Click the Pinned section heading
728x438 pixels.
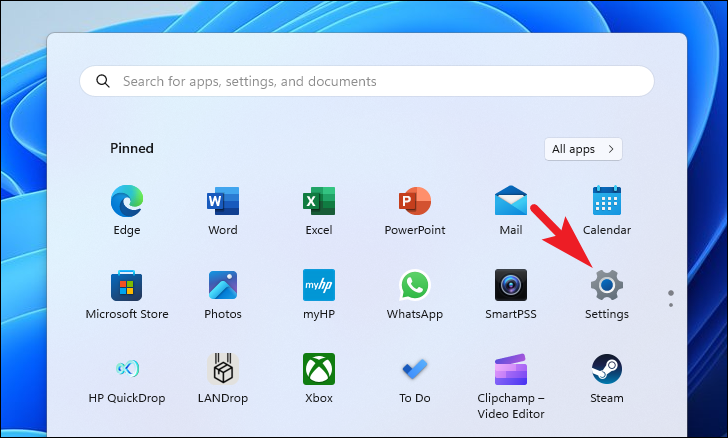click(132, 148)
